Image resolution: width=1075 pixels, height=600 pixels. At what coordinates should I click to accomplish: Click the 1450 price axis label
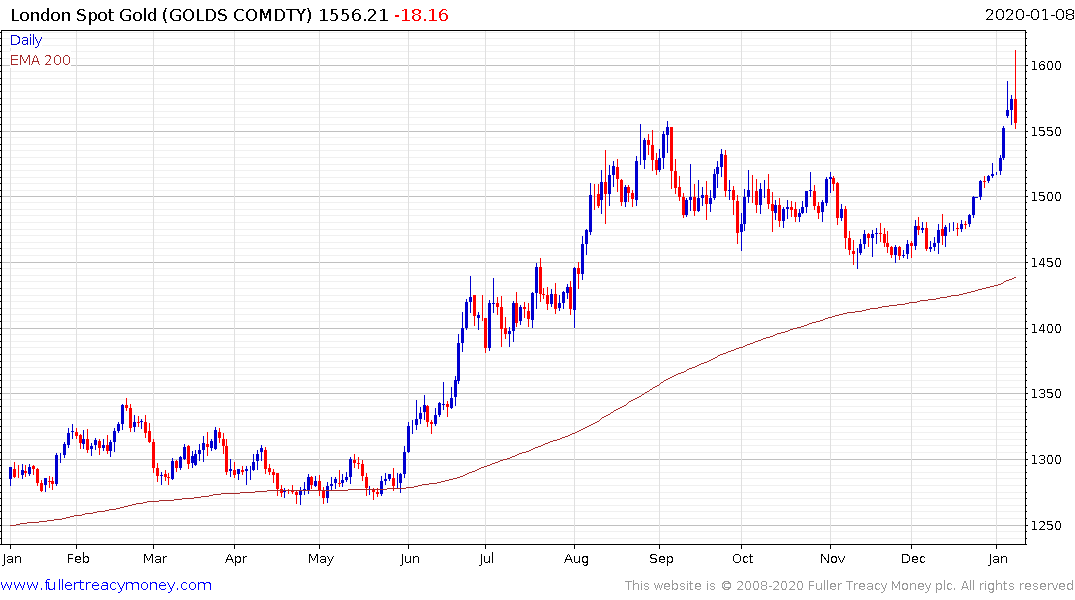[1046, 263]
